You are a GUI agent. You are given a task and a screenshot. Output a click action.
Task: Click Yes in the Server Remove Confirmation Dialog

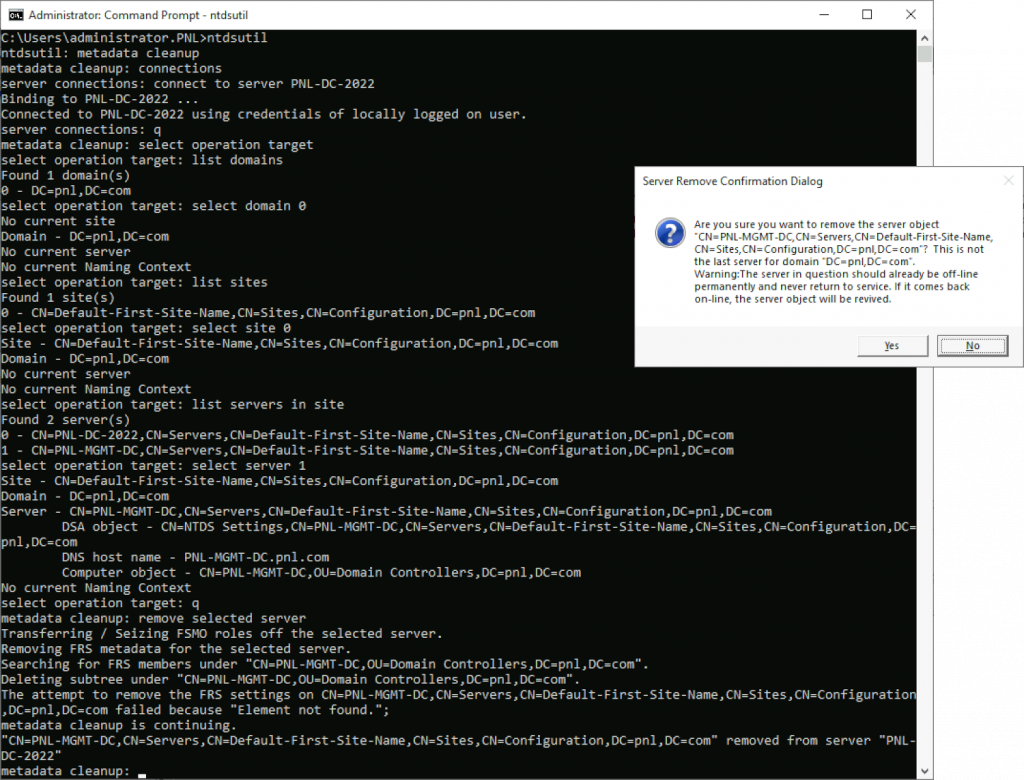click(892, 346)
